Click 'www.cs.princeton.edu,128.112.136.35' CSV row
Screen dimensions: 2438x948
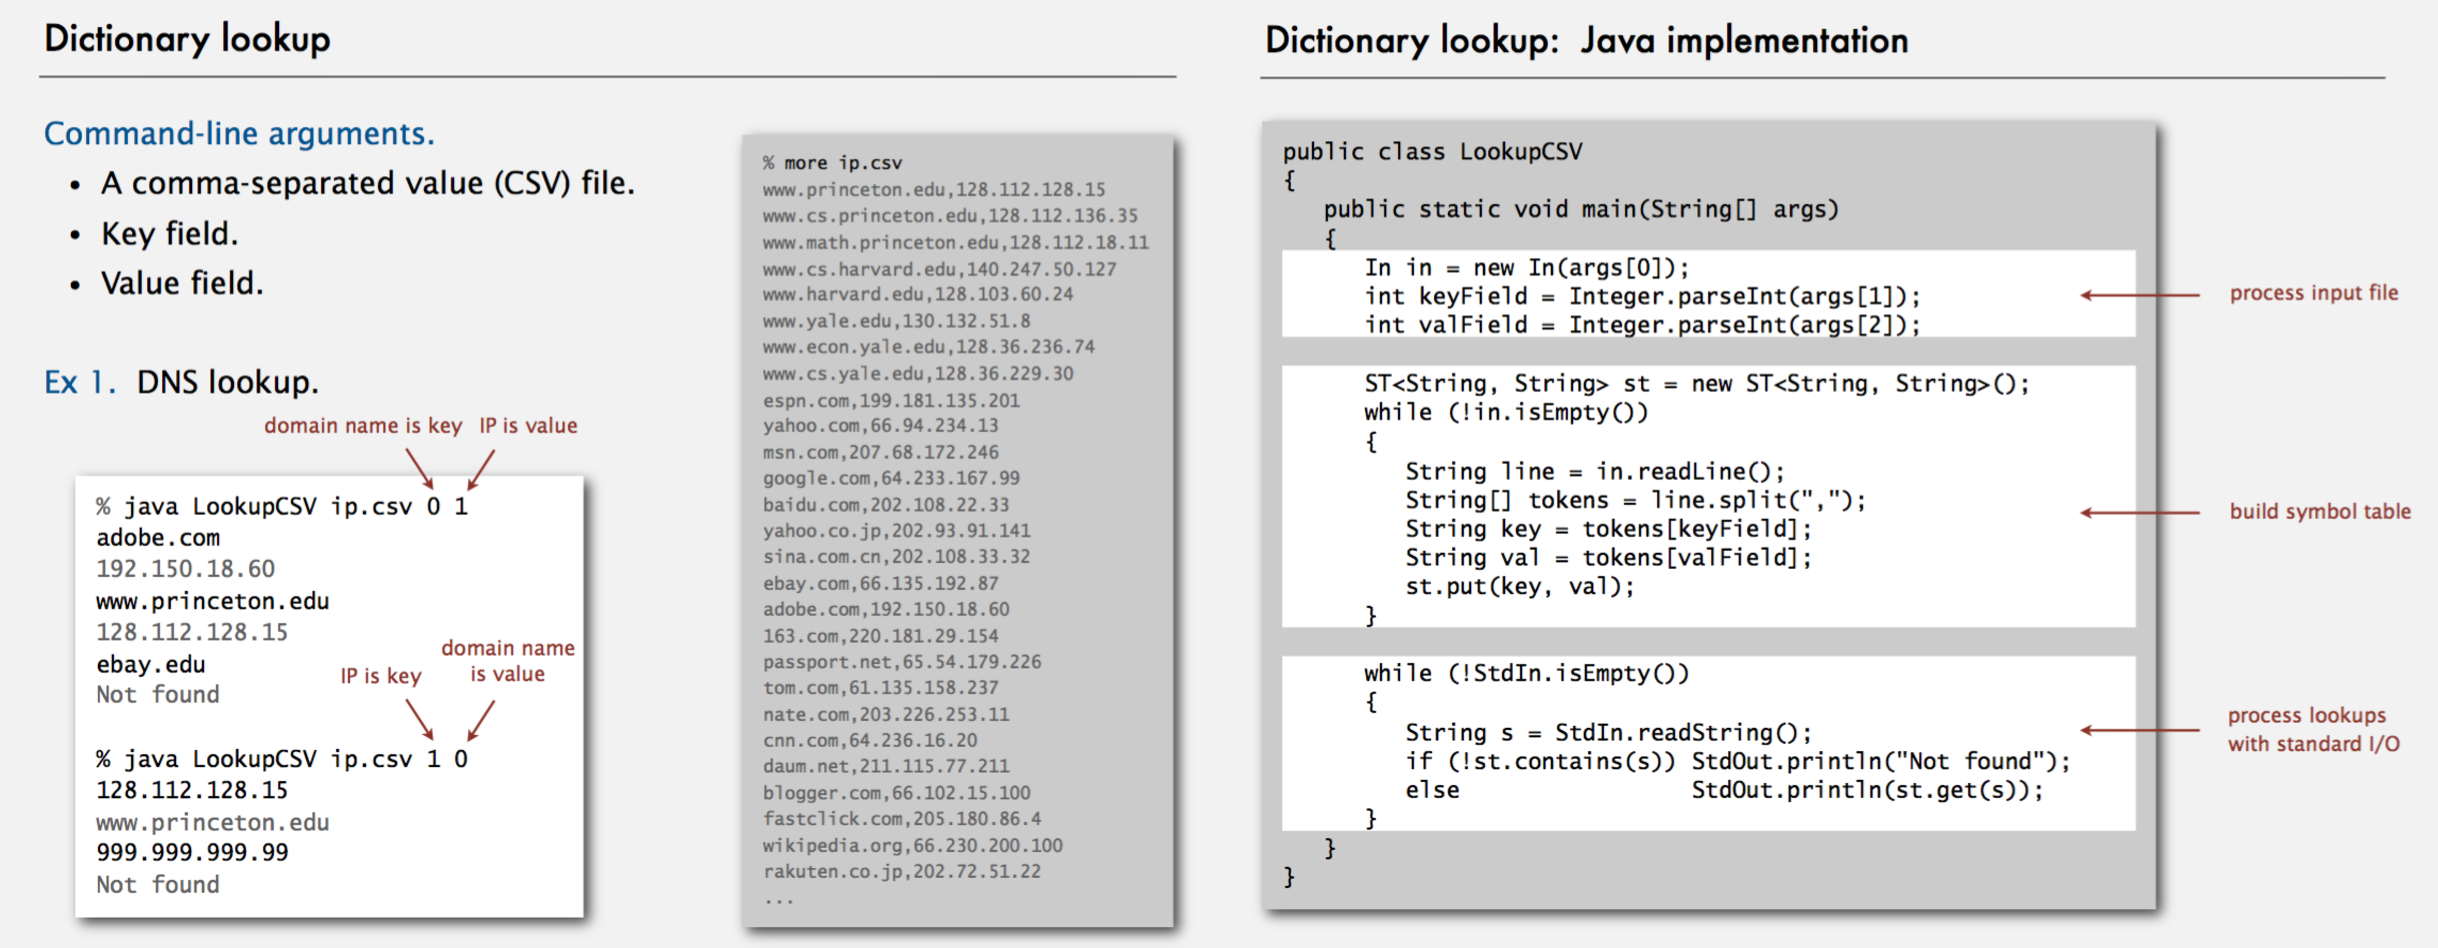(x=950, y=216)
